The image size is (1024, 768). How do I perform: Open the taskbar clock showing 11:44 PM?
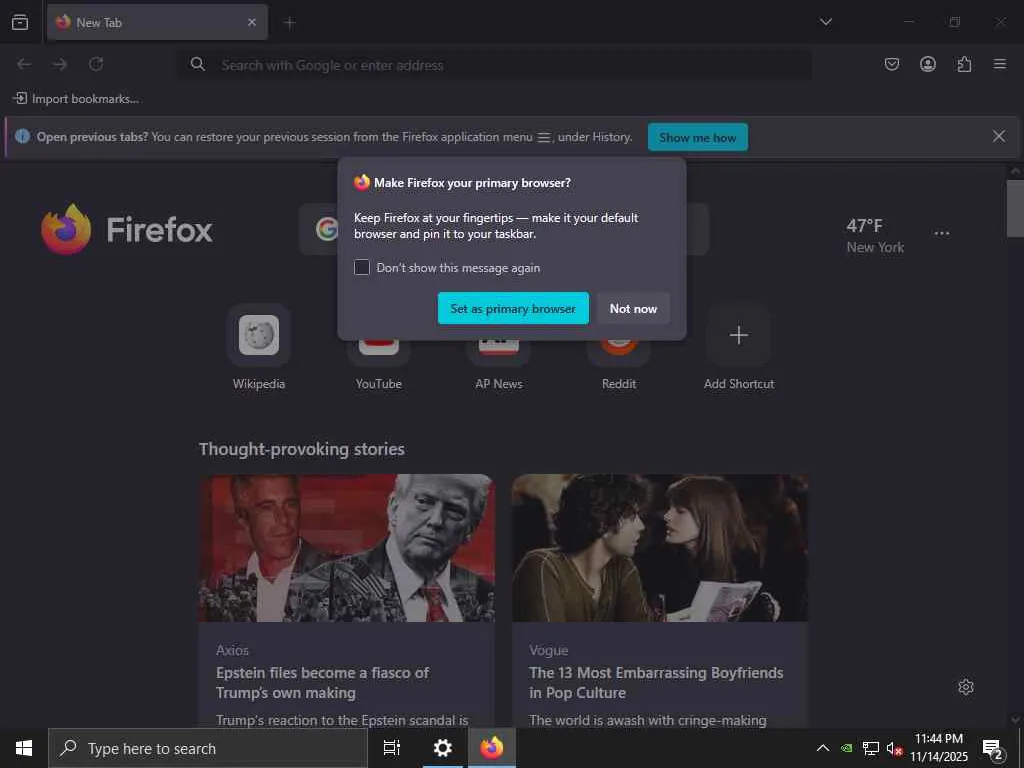(x=939, y=748)
